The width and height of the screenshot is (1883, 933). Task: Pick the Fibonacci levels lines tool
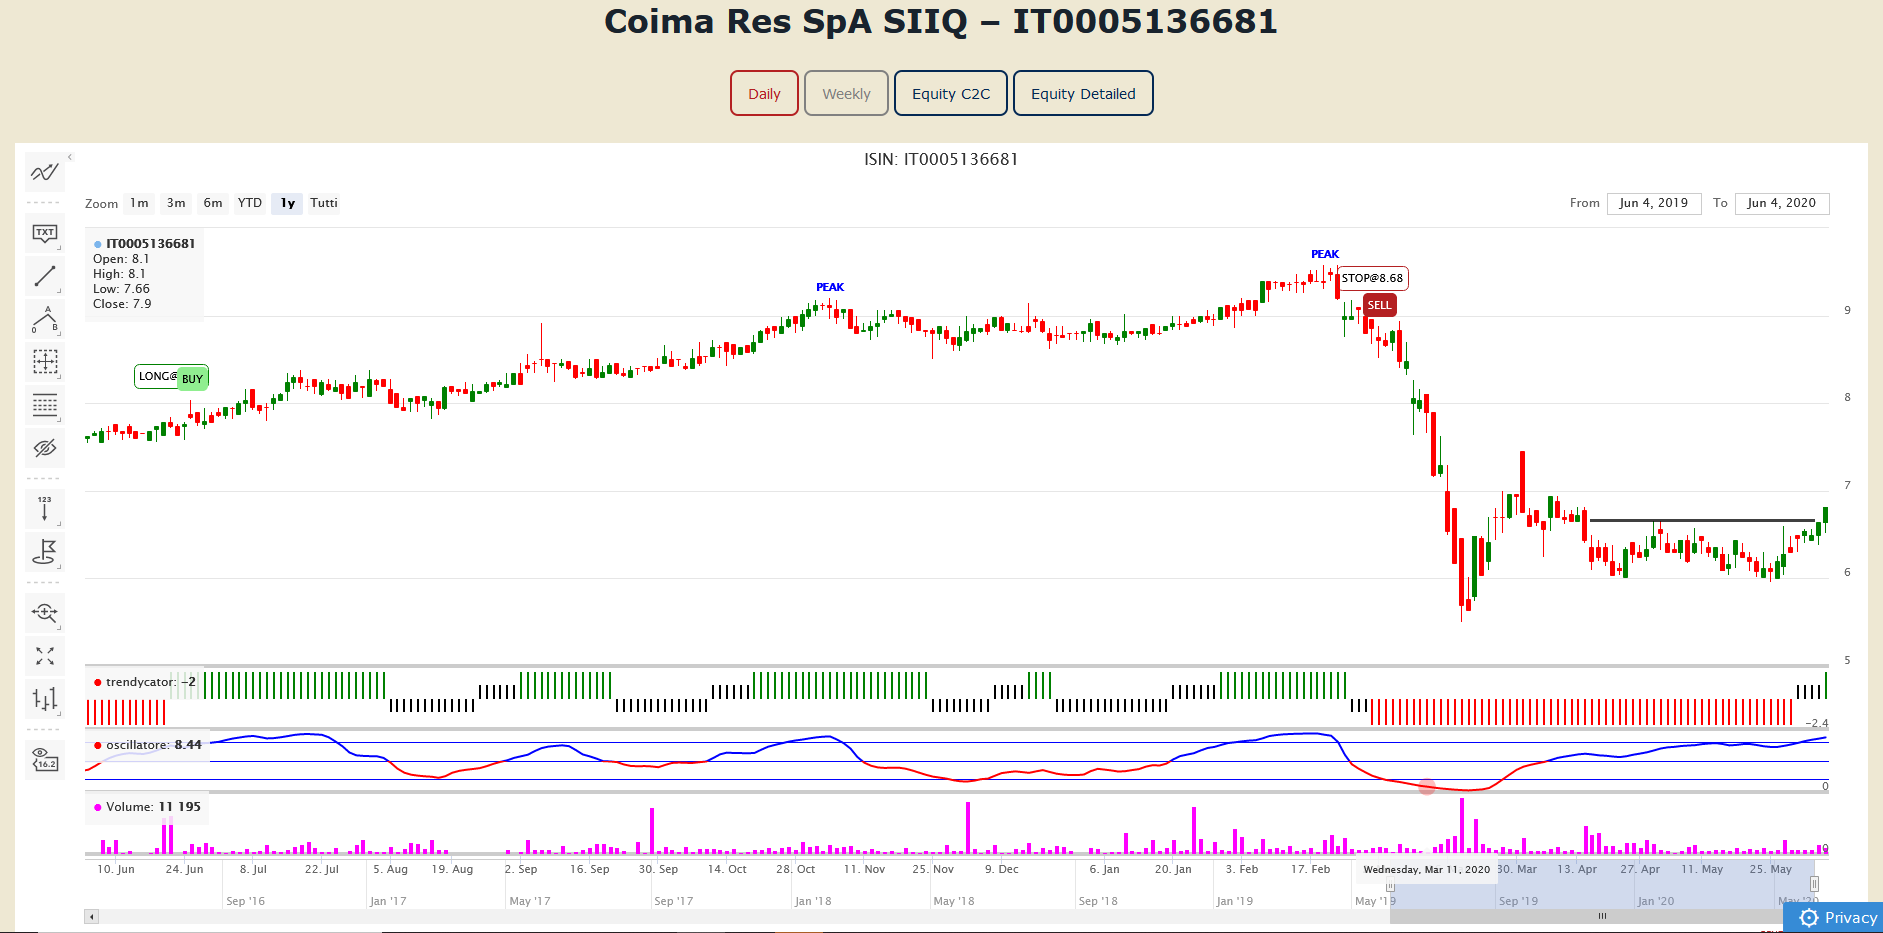[x=44, y=405]
